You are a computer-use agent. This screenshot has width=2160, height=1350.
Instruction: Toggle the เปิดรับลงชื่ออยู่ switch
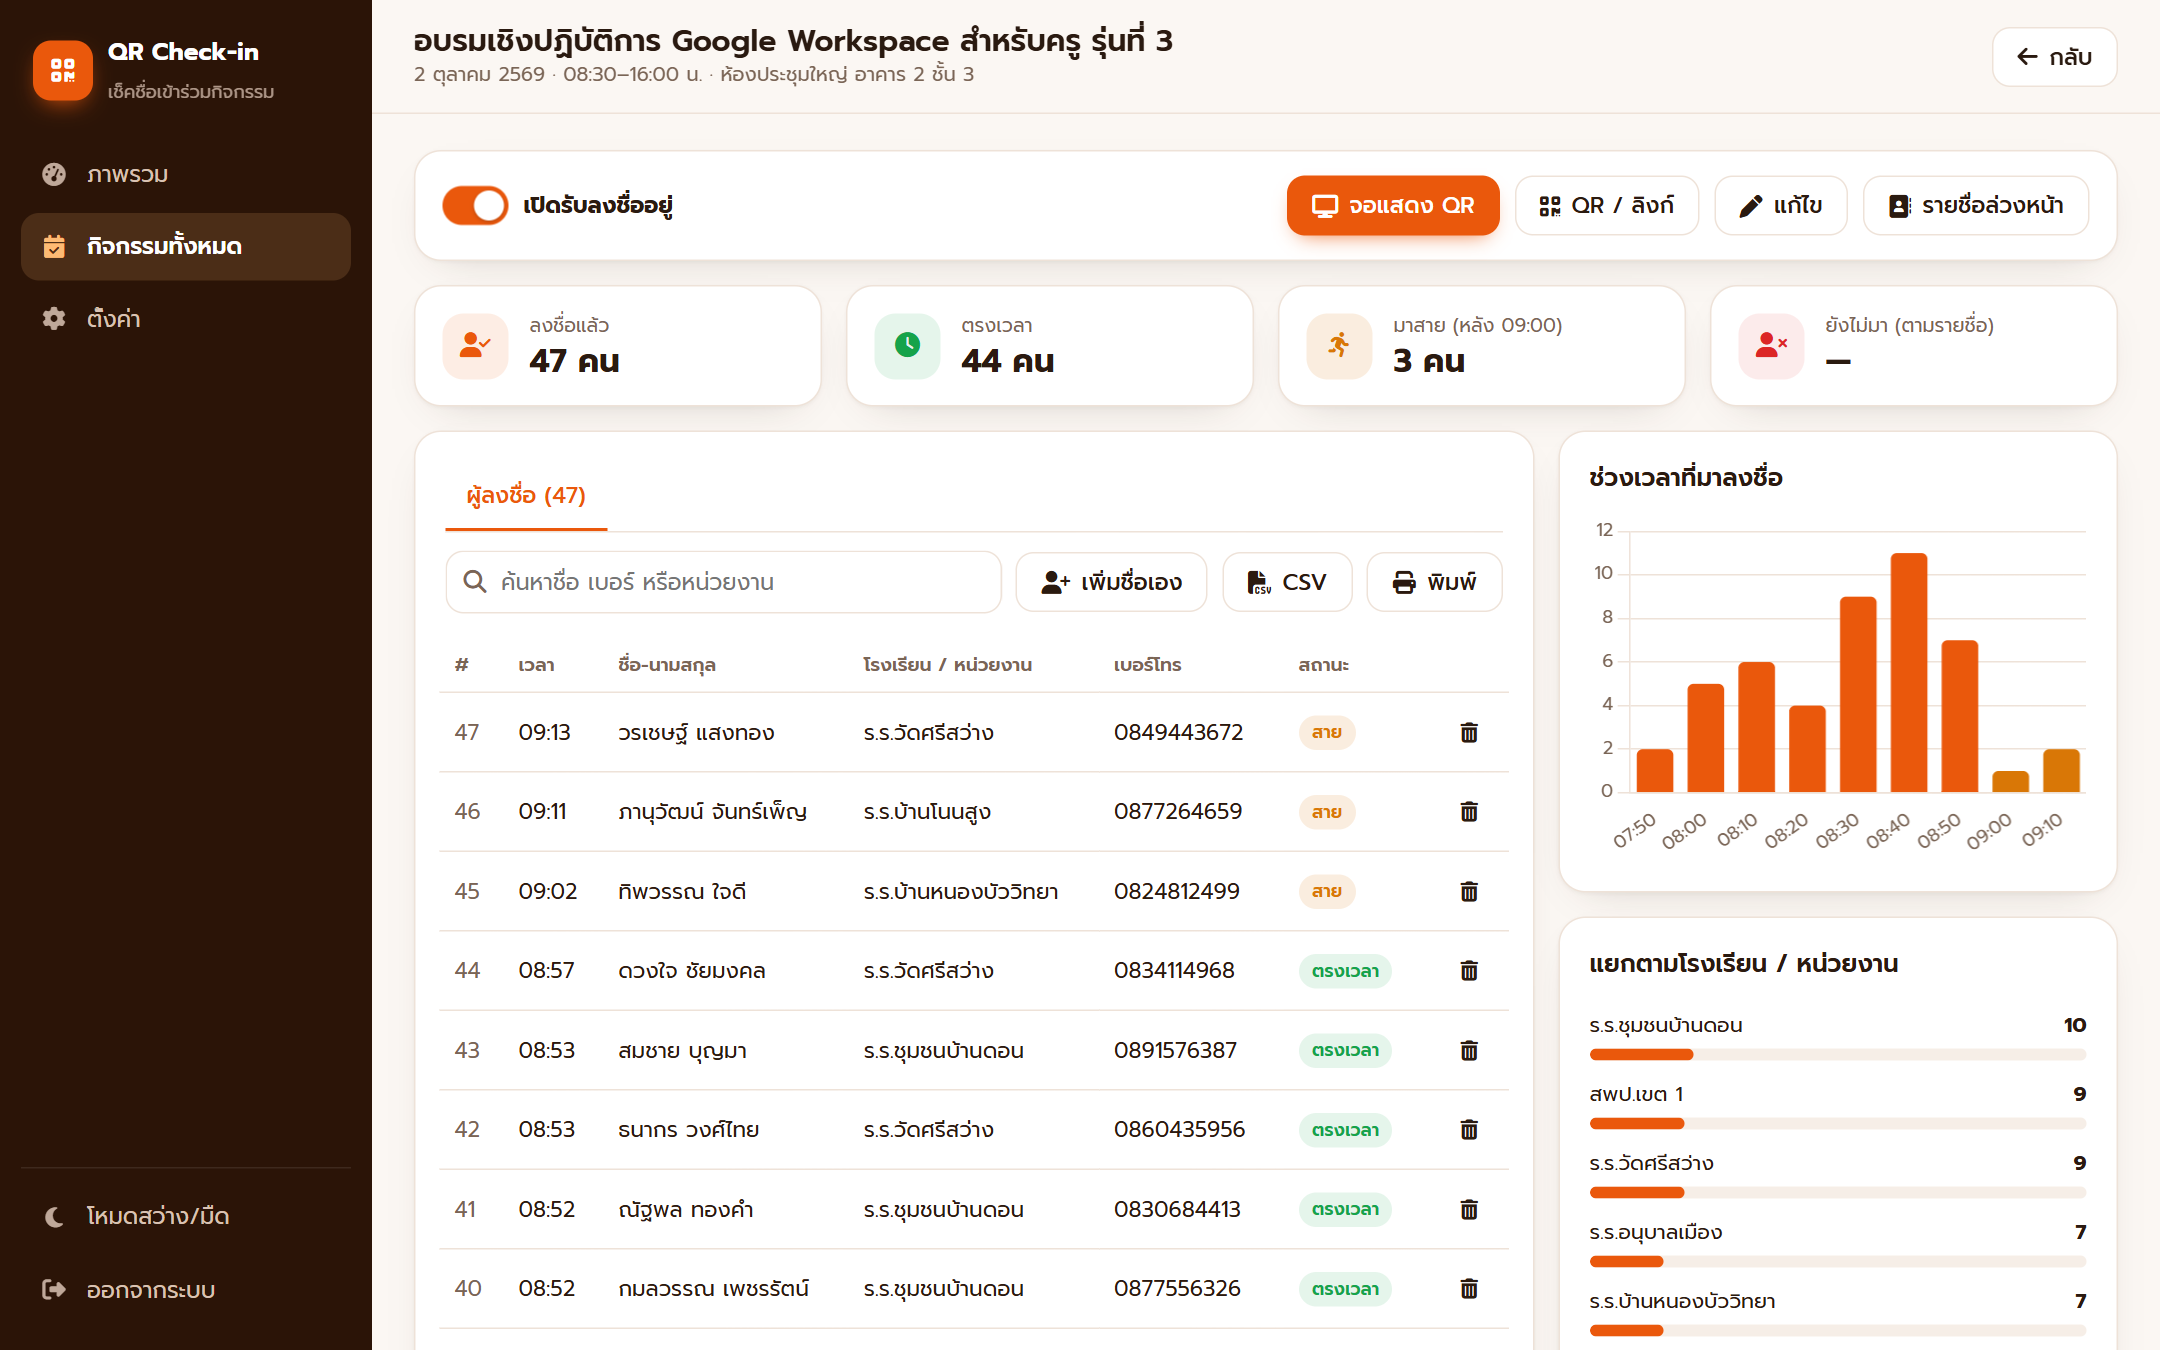click(475, 205)
